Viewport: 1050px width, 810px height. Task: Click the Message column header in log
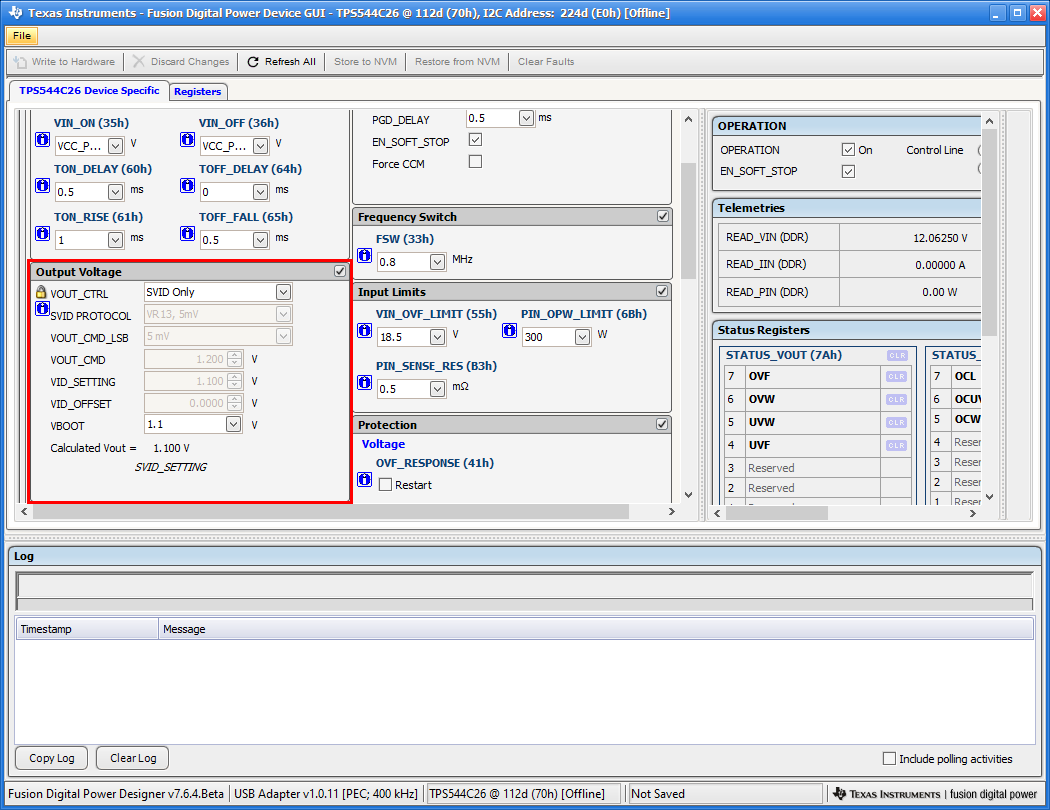[x=184, y=629]
